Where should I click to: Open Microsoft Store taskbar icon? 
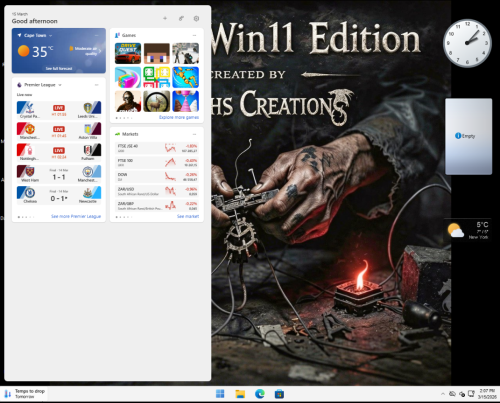[x=279, y=394]
